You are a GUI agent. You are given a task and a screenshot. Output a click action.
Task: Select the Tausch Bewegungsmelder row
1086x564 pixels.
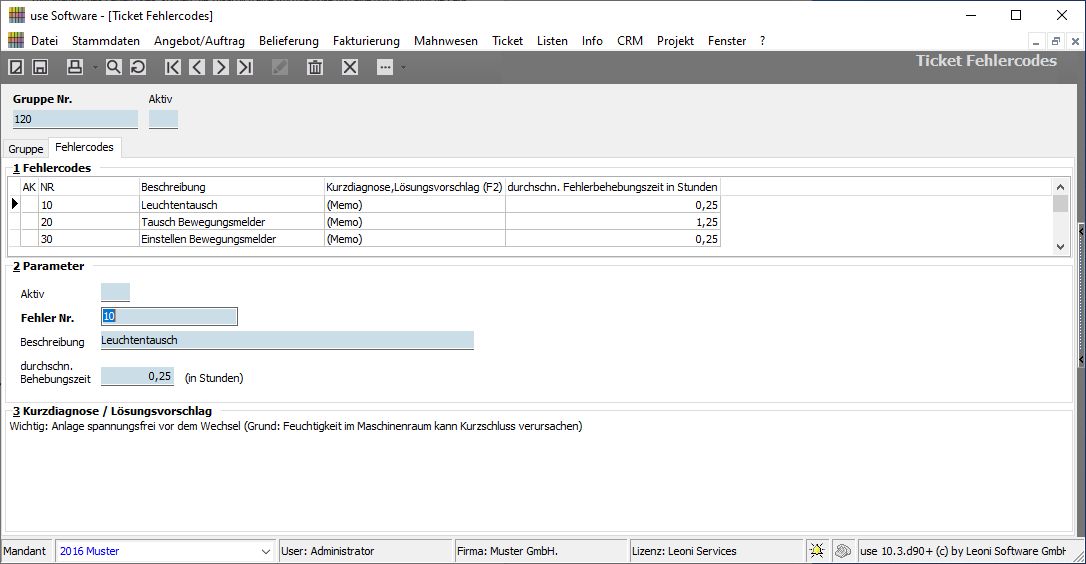click(194, 222)
